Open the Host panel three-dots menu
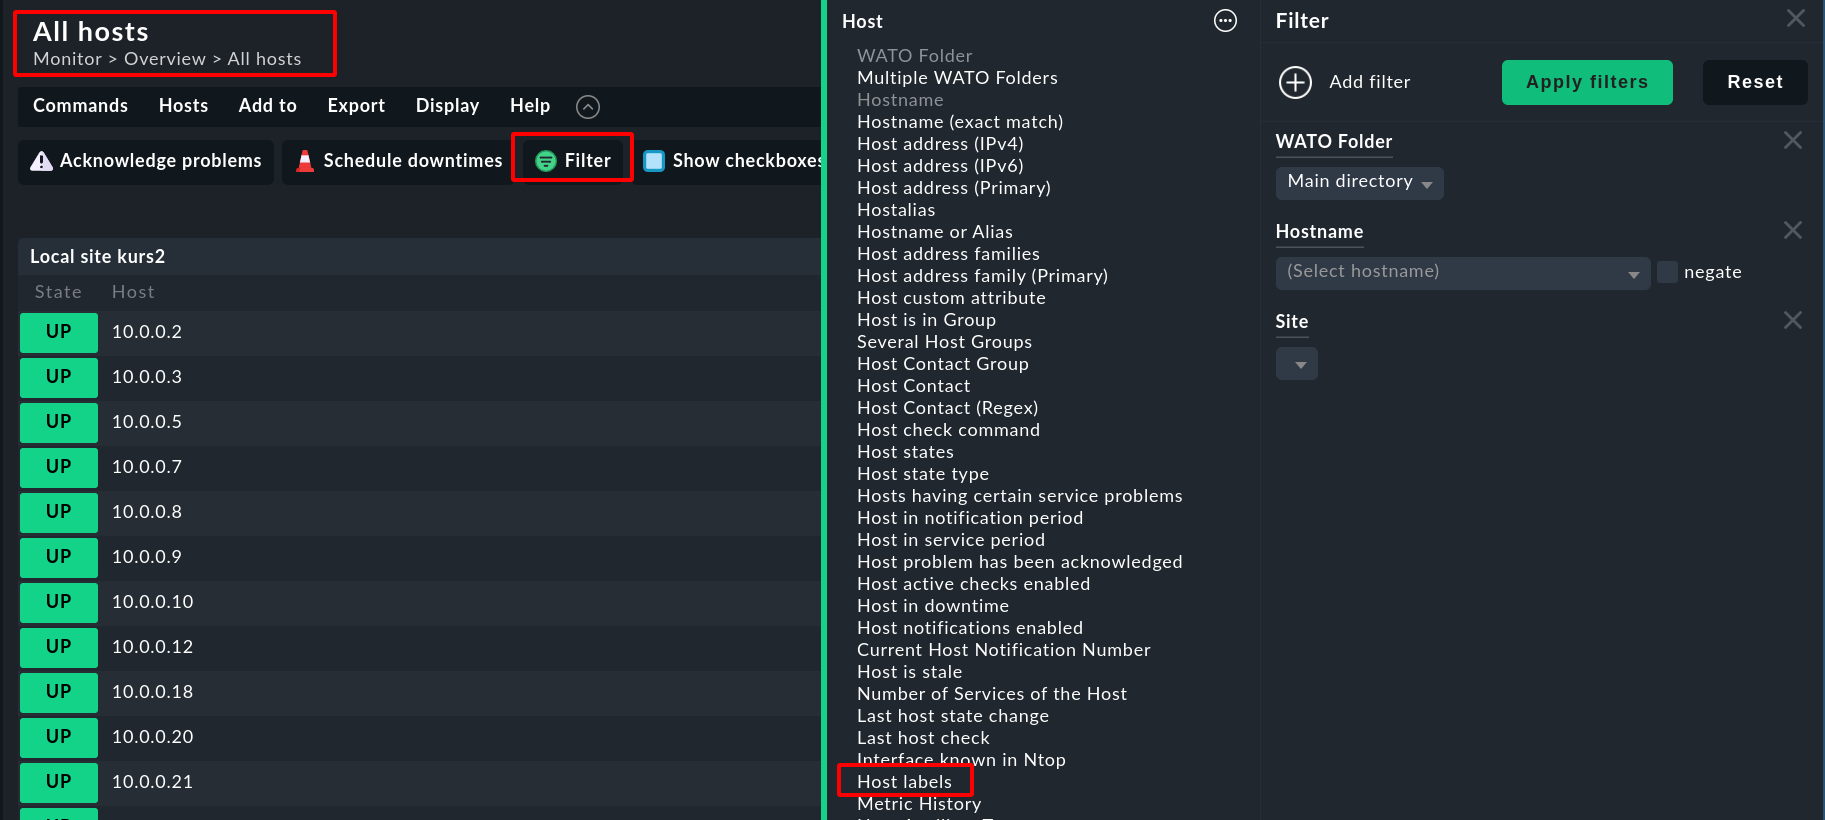The width and height of the screenshot is (1825, 820). coord(1225,21)
